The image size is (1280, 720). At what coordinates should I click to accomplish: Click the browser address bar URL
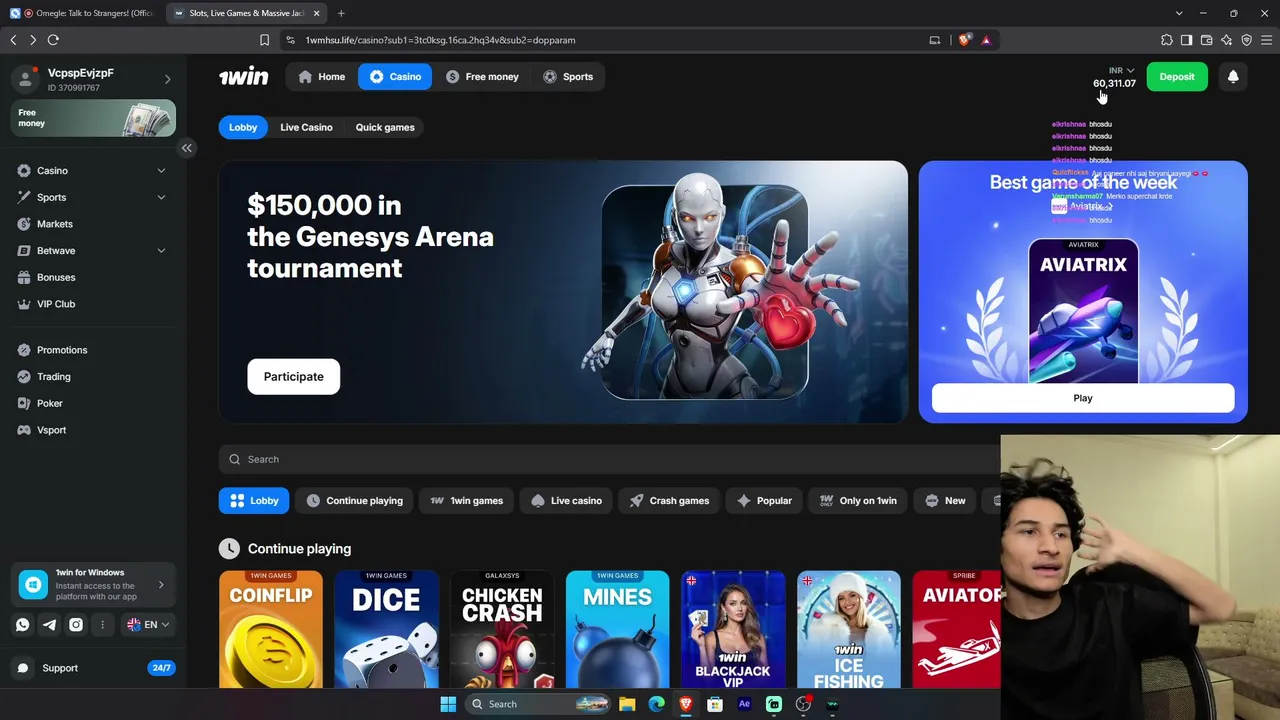(440, 40)
